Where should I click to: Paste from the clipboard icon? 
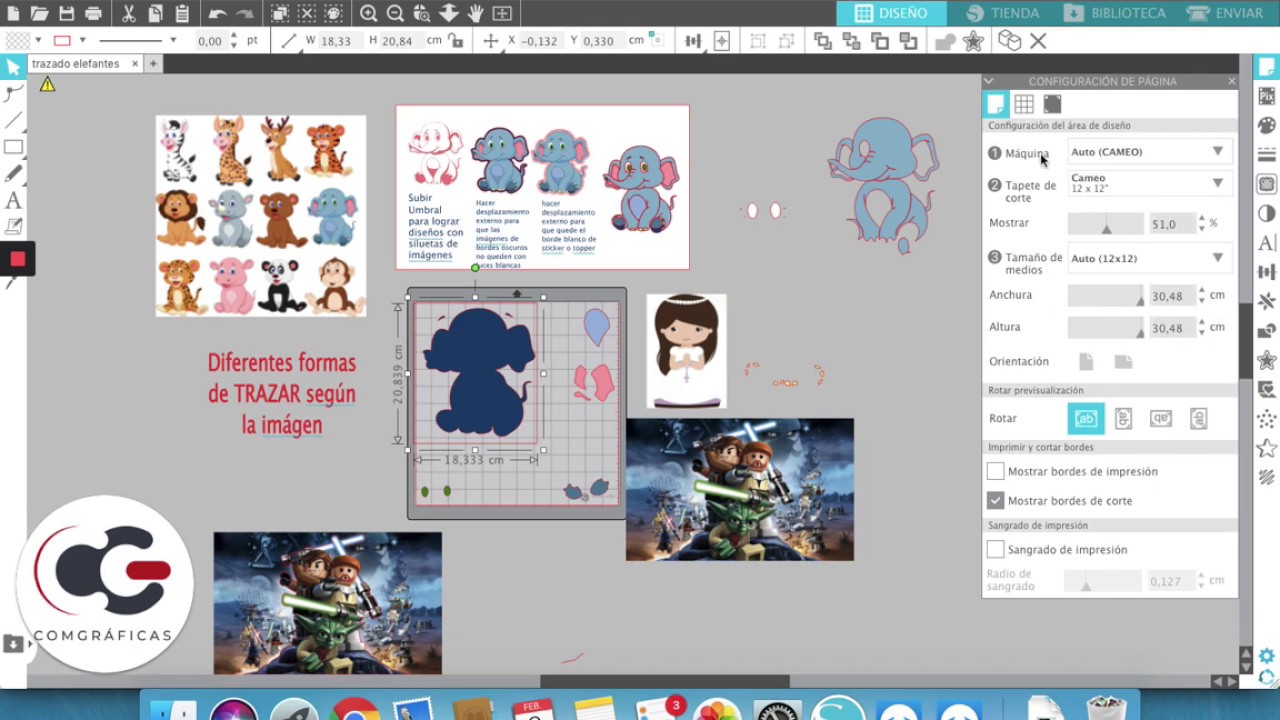coord(182,14)
